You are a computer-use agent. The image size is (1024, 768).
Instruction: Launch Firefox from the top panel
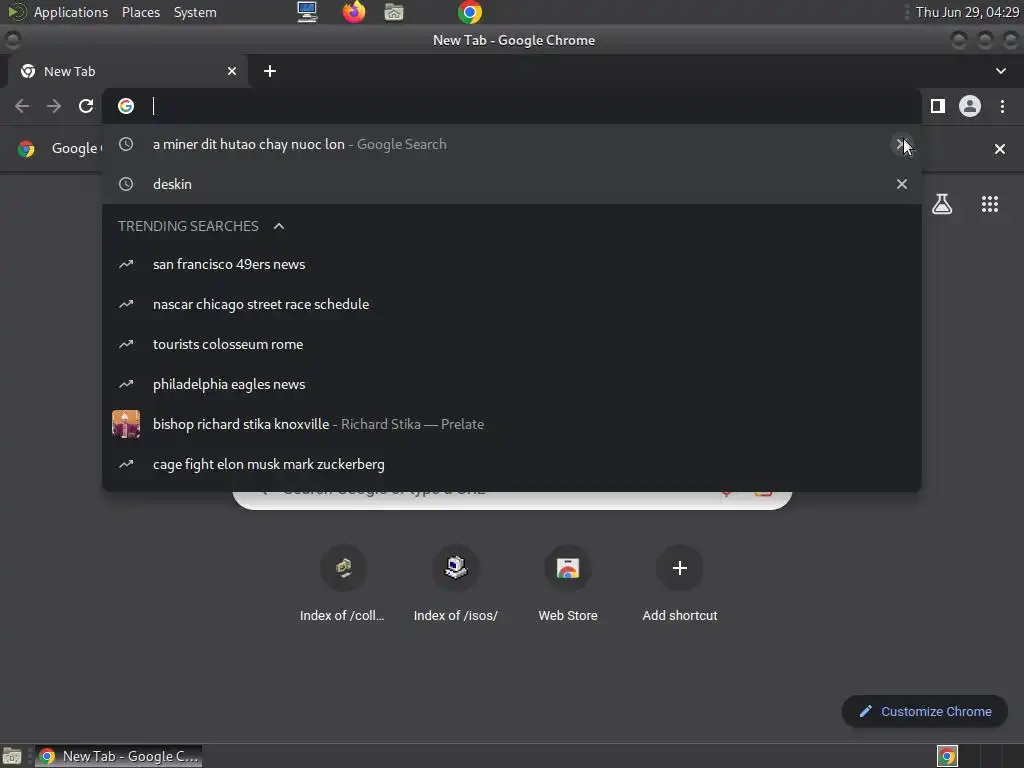click(x=354, y=12)
